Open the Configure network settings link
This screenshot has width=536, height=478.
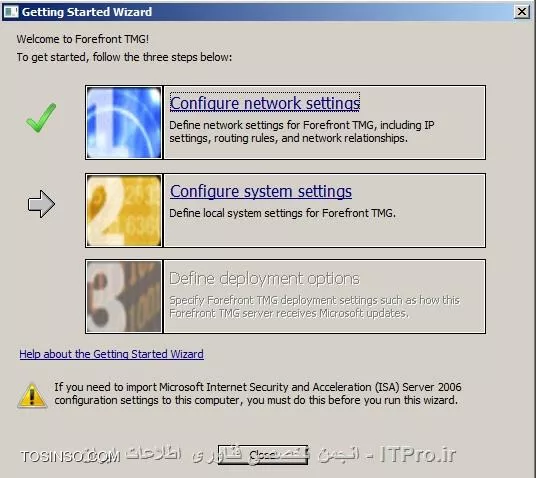tap(265, 103)
